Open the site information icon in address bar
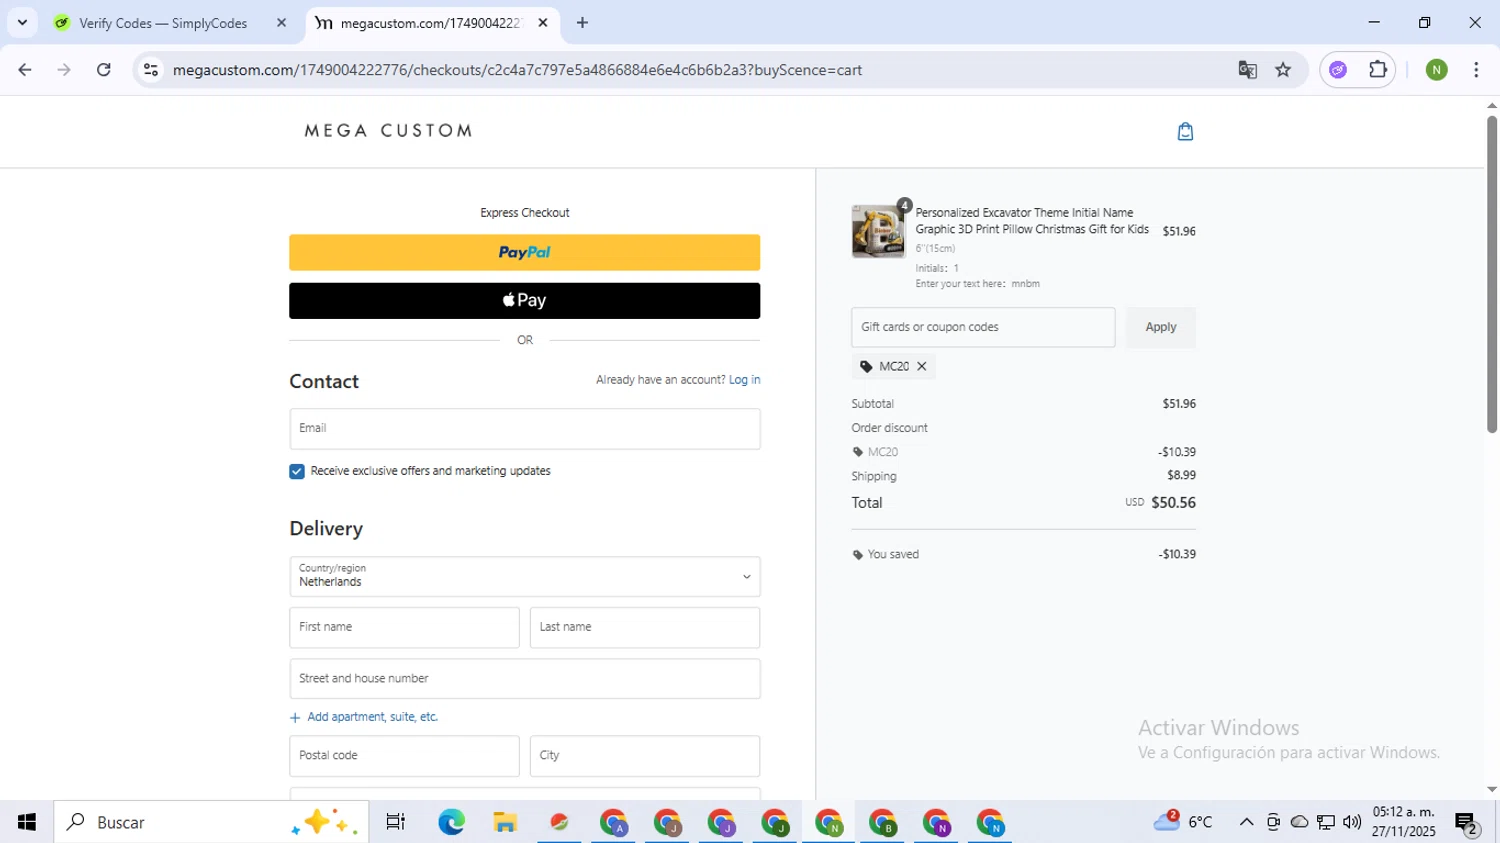Screen dimensions: 1500x843 (x=151, y=70)
